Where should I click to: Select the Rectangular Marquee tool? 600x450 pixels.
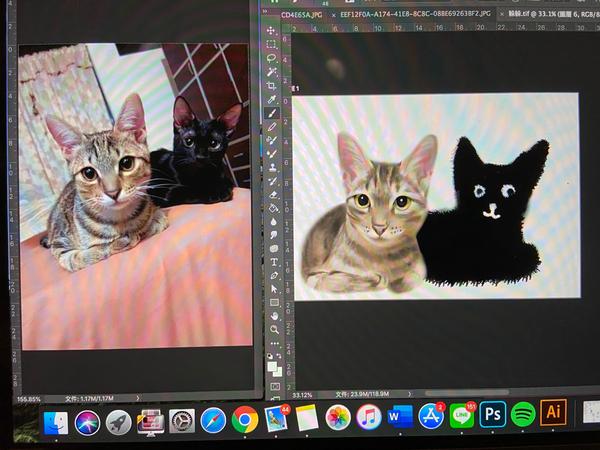tap(271, 44)
